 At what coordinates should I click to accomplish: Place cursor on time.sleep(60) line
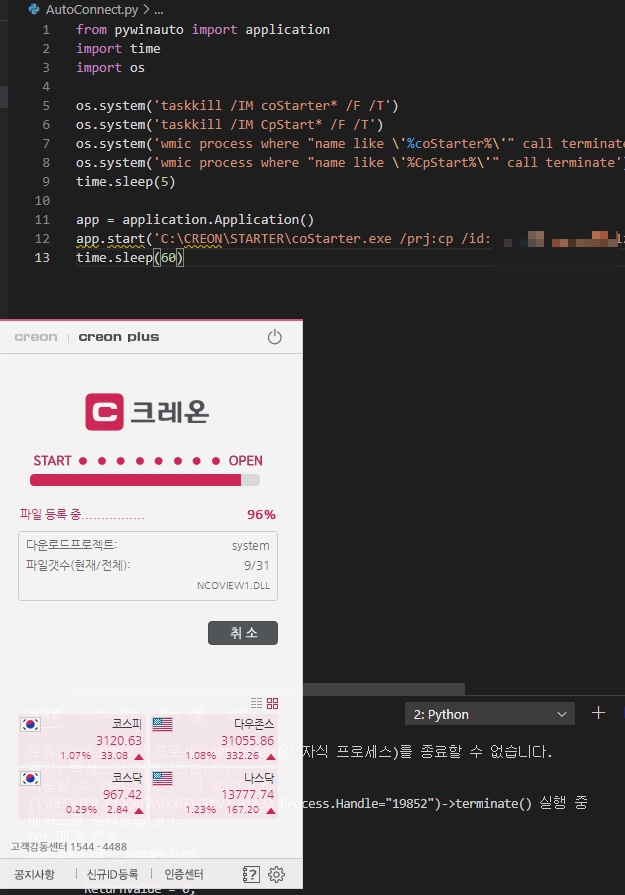(130, 257)
